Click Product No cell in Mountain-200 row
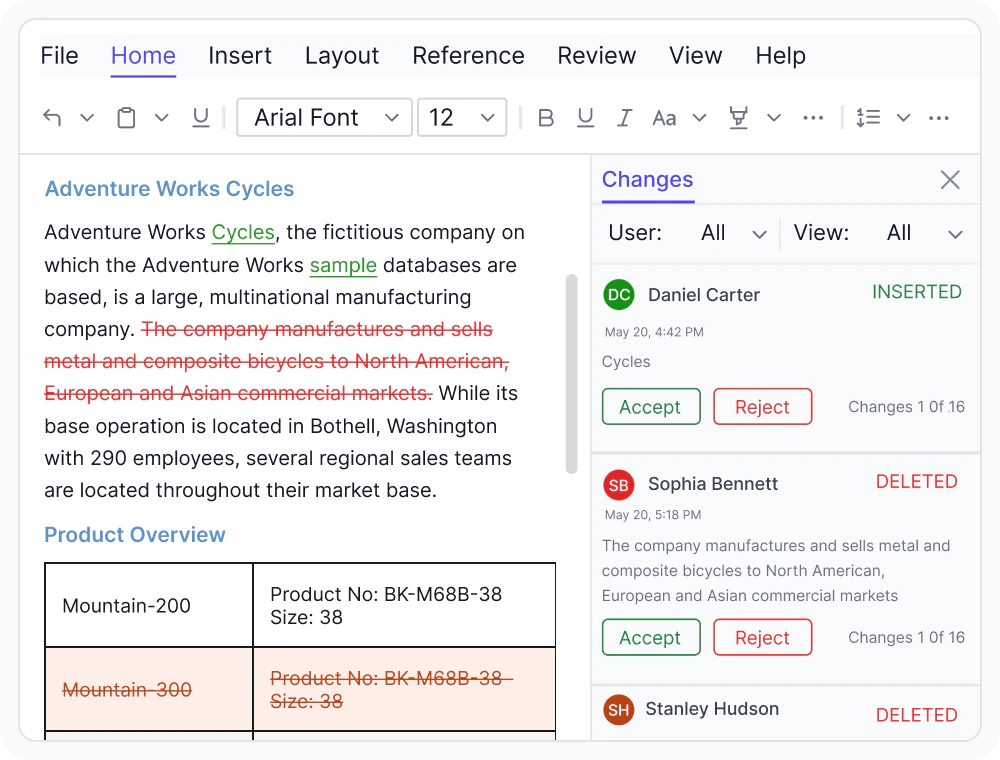 click(x=404, y=605)
